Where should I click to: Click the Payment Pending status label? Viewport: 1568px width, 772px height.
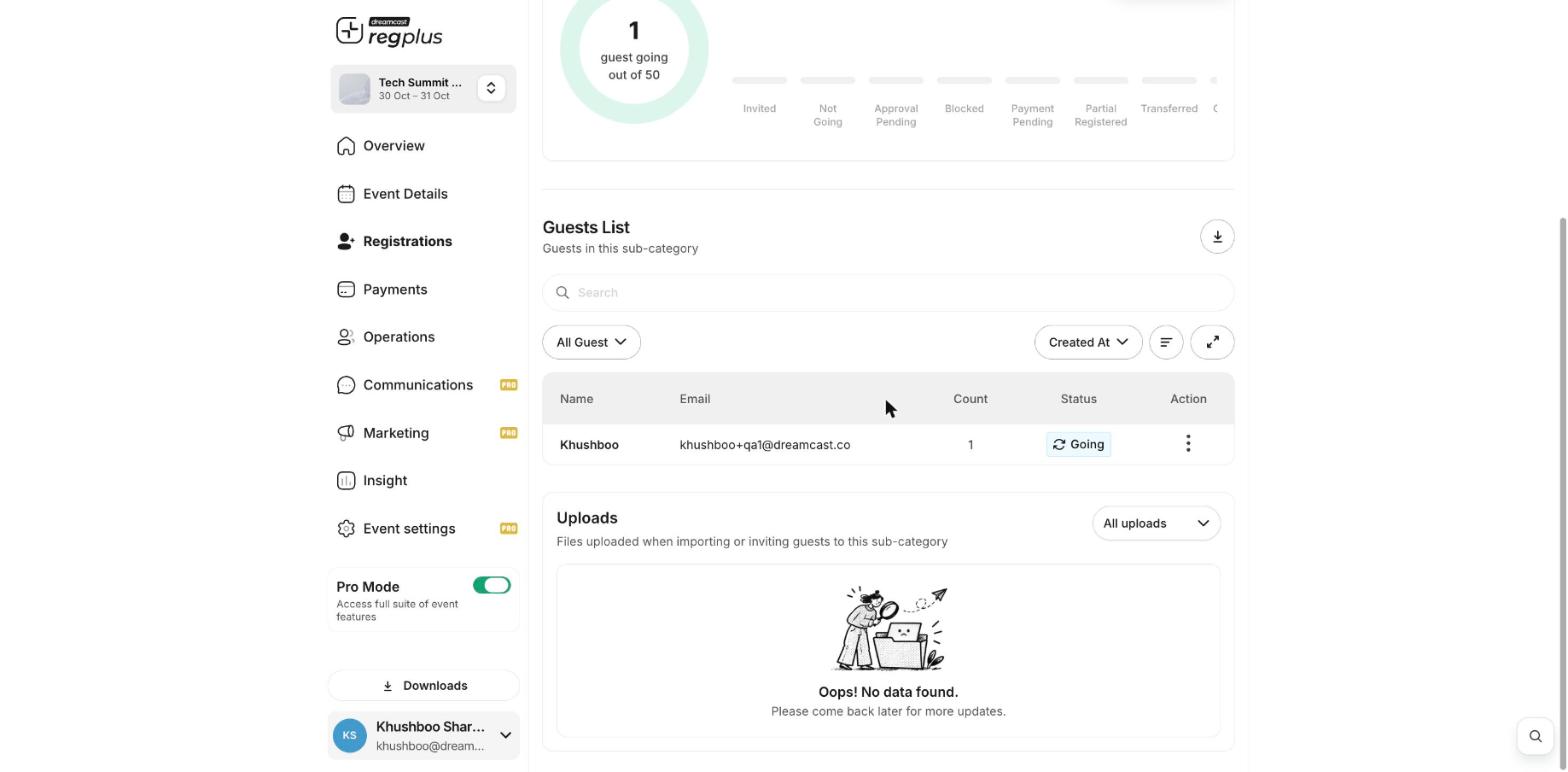click(1032, 115)
